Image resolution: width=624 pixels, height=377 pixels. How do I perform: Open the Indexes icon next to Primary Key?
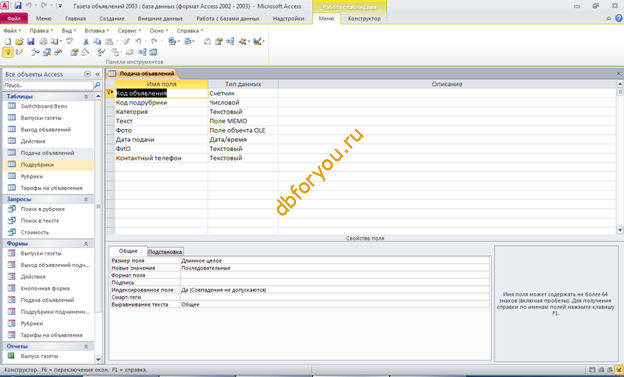coord(19,52)
